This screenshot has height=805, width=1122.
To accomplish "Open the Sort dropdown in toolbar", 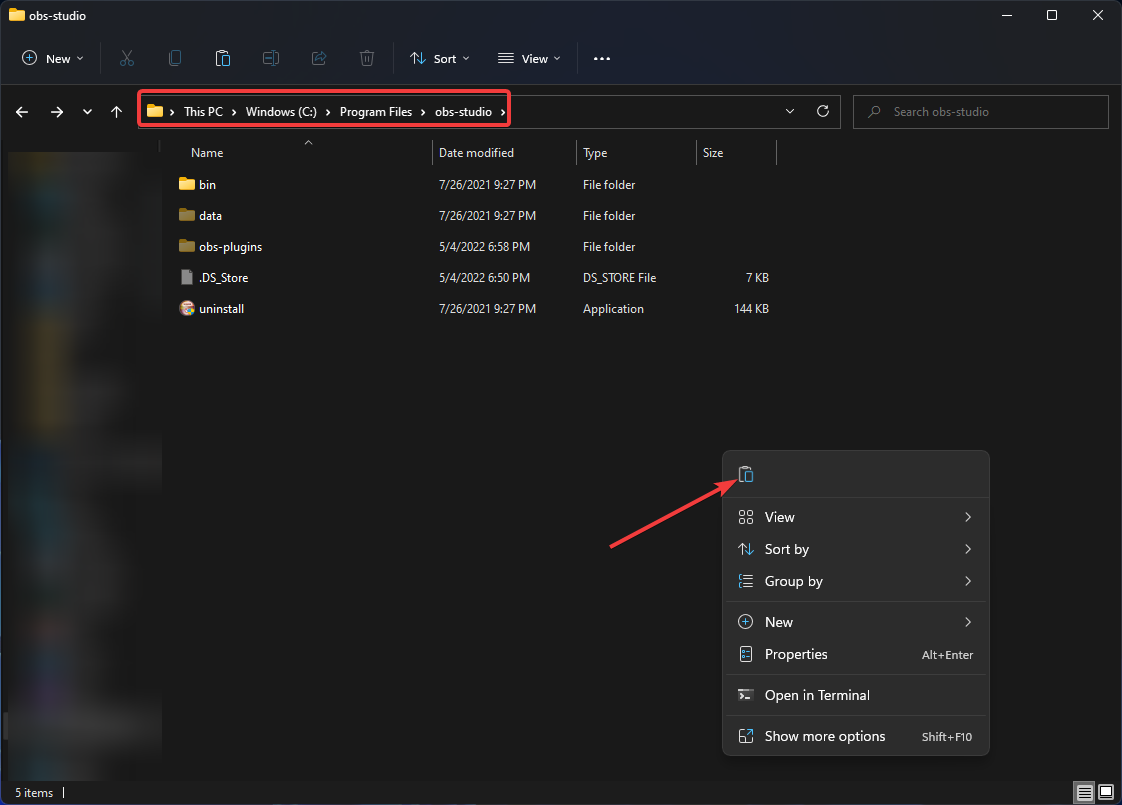I will coord(439,59).
